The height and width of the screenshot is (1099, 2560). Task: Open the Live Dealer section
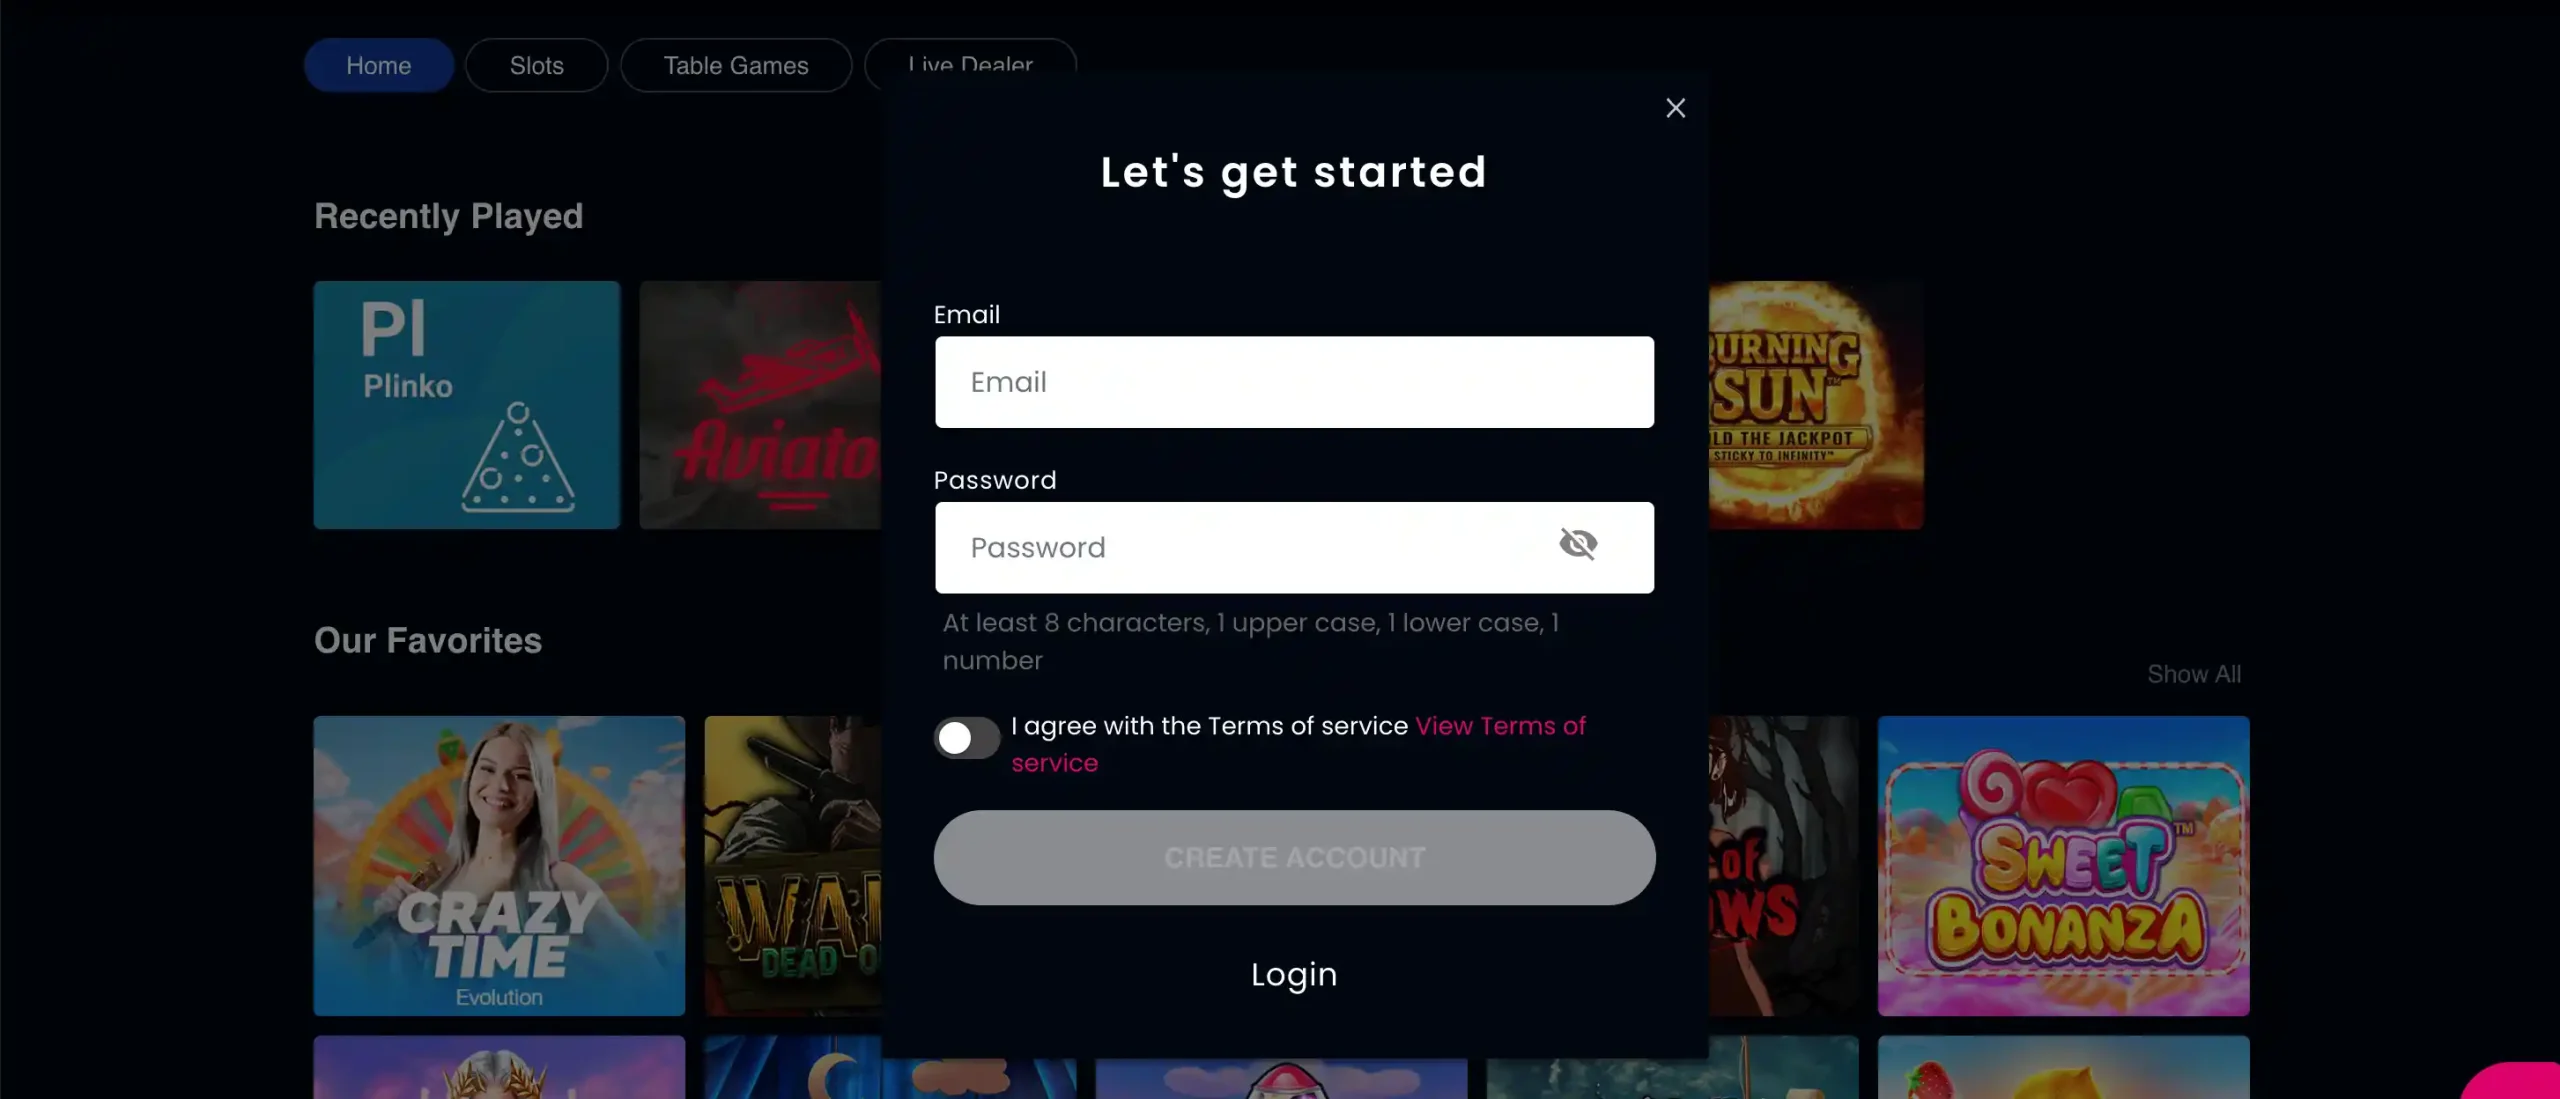coord(968,64)
